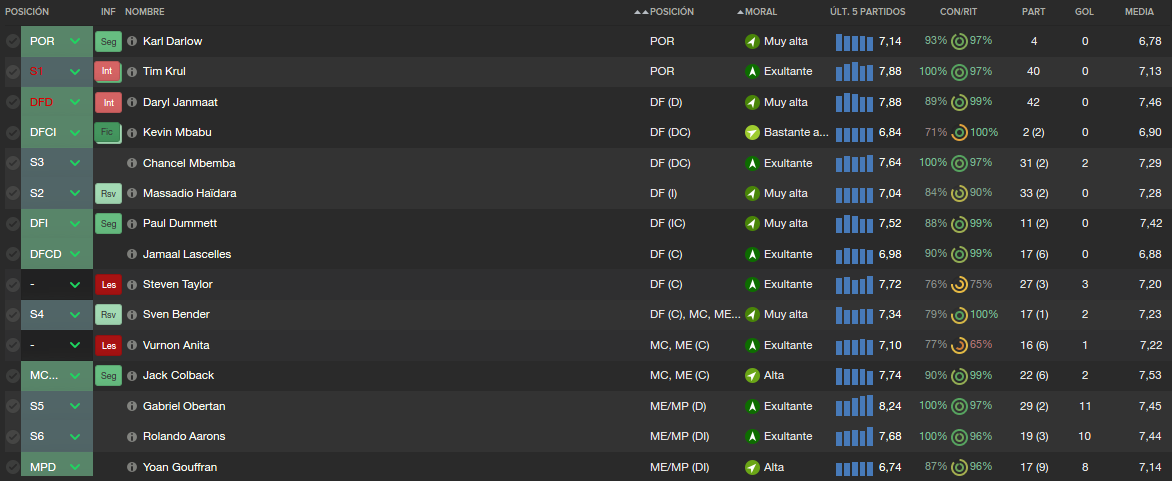Click Fic status badge for Kevin Mbabu
Screen dimensions: 1172x481
[108, 133]
